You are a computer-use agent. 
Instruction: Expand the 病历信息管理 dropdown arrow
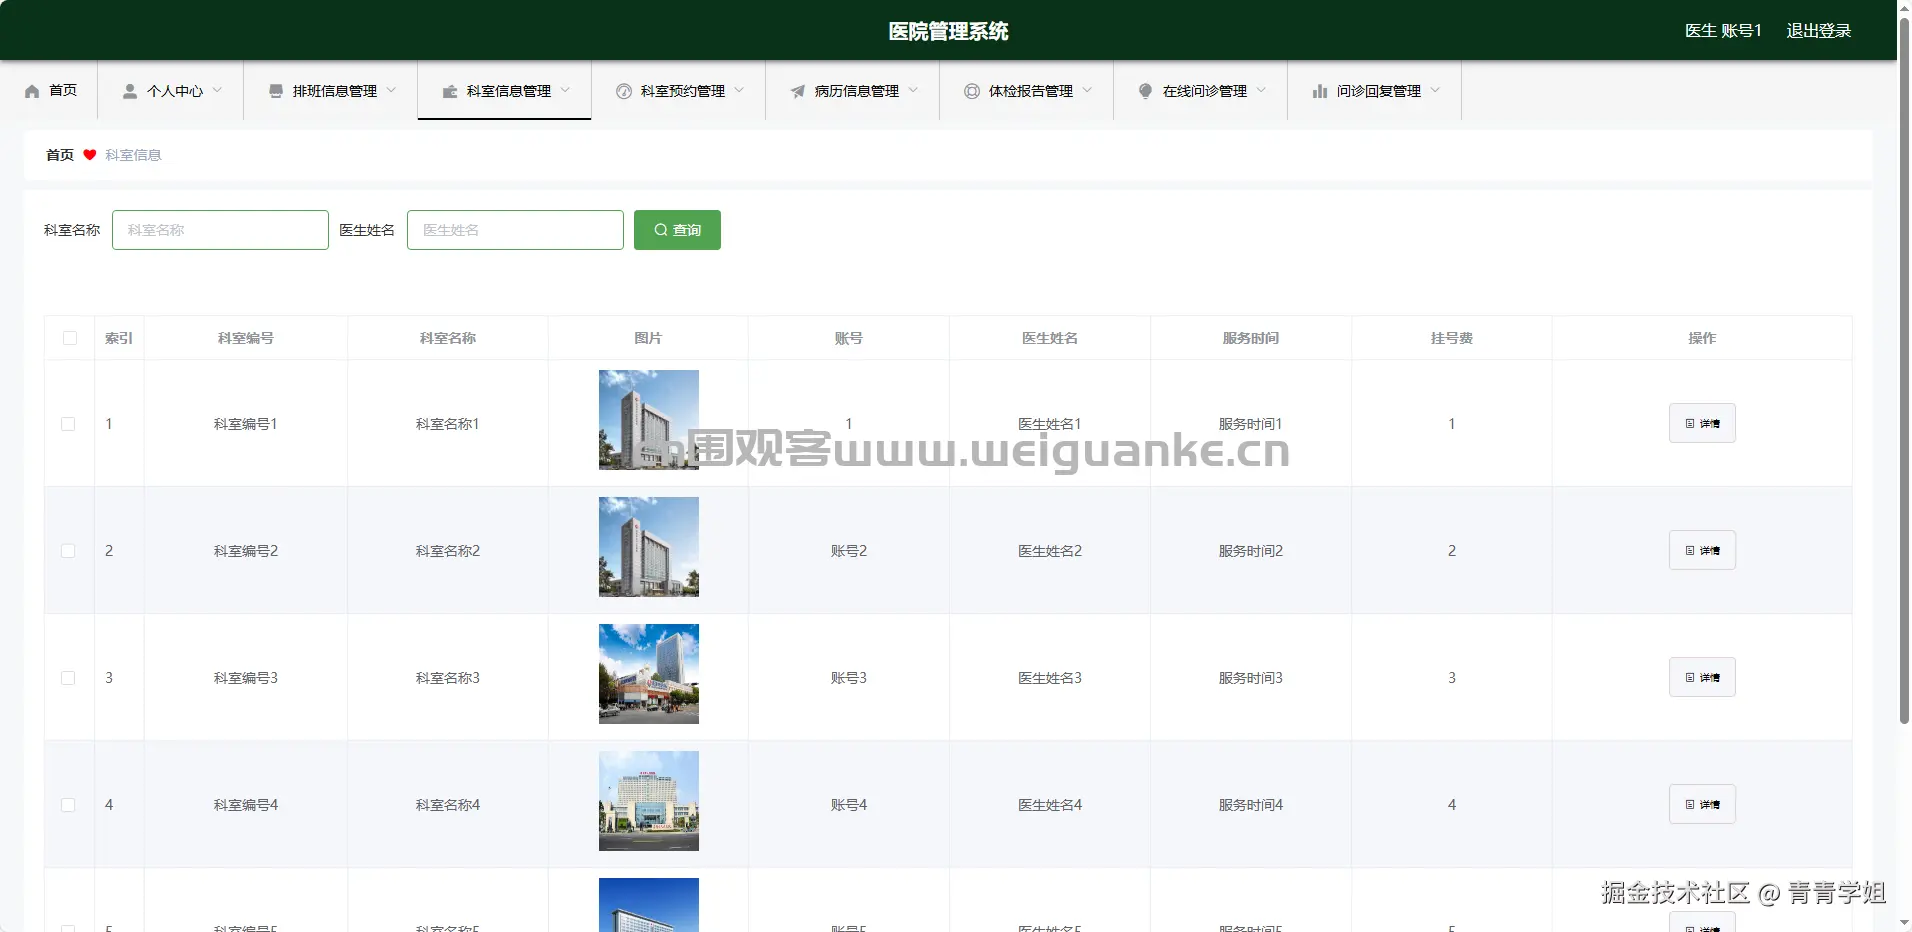pyautogui.click(x=913, y=90)
